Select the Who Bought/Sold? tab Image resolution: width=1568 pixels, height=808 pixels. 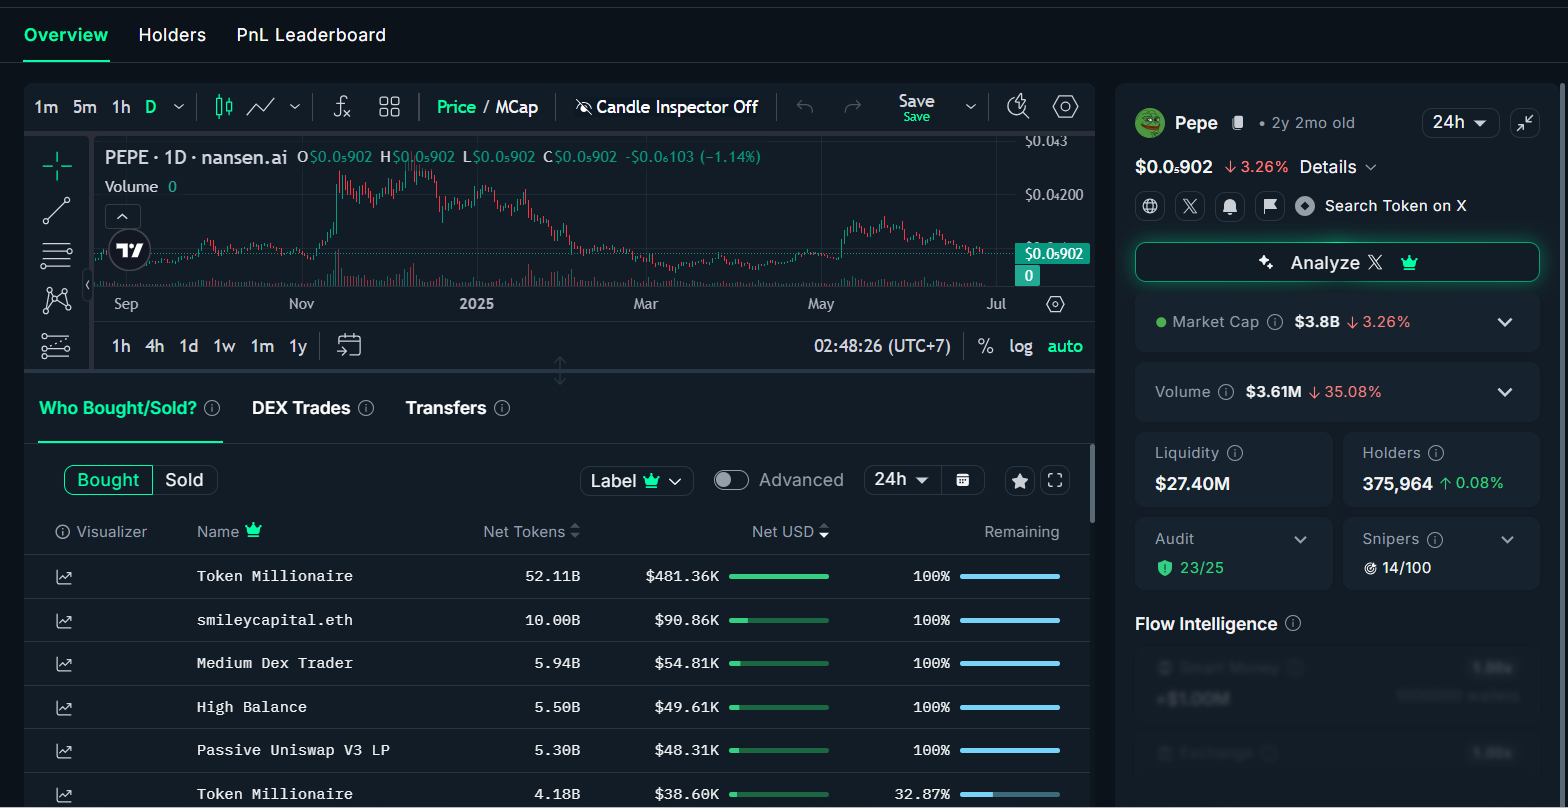[118, 408]
